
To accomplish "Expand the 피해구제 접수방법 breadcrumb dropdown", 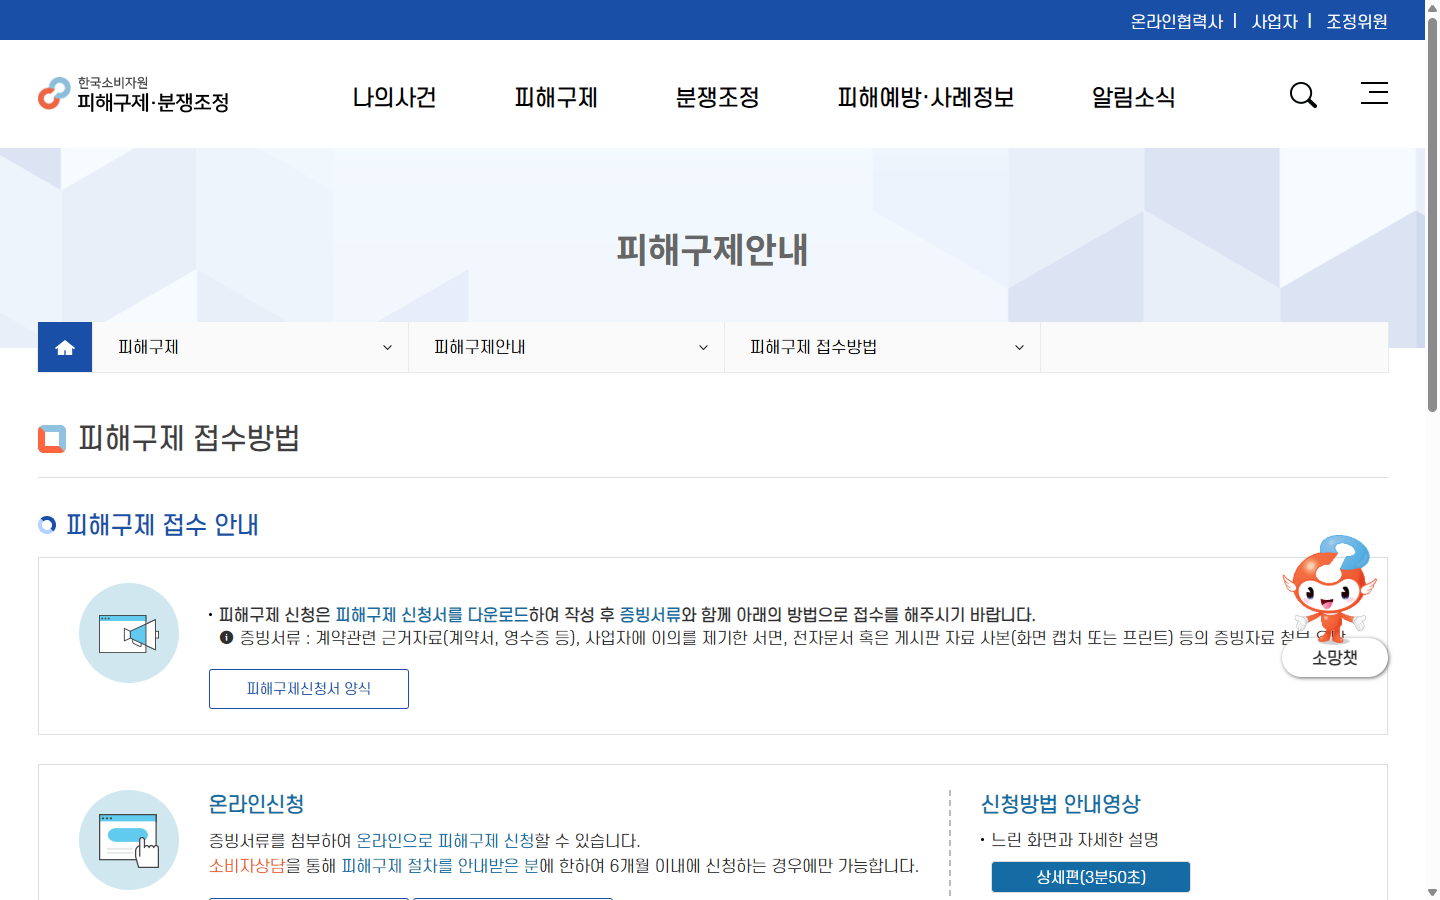I will 882,347.
